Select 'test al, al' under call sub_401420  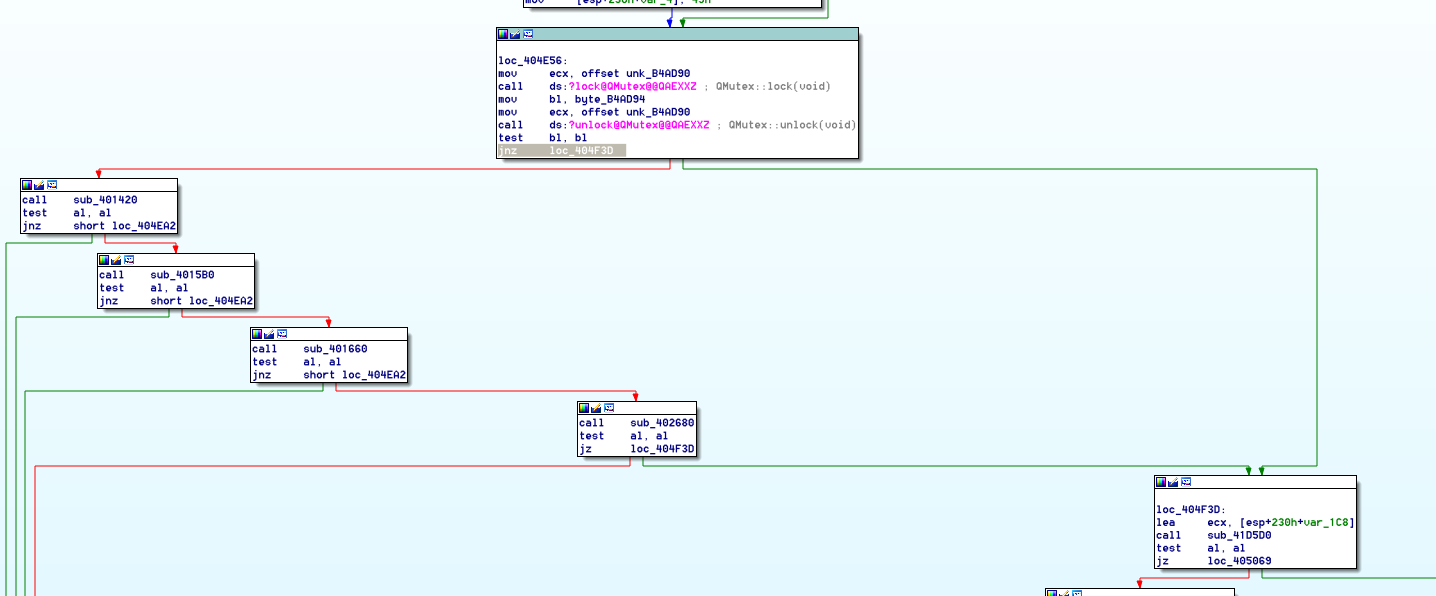coord(67,213)
